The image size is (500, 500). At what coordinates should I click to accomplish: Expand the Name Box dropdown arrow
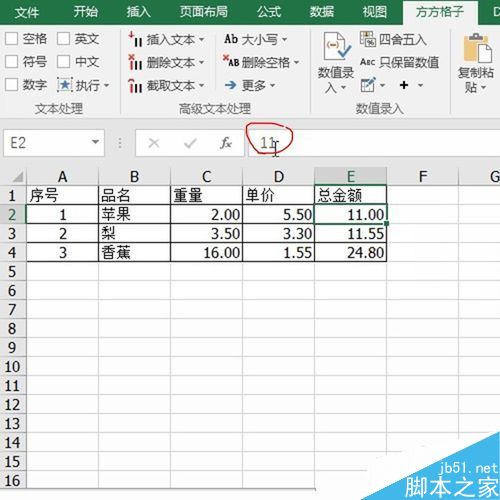95,142
